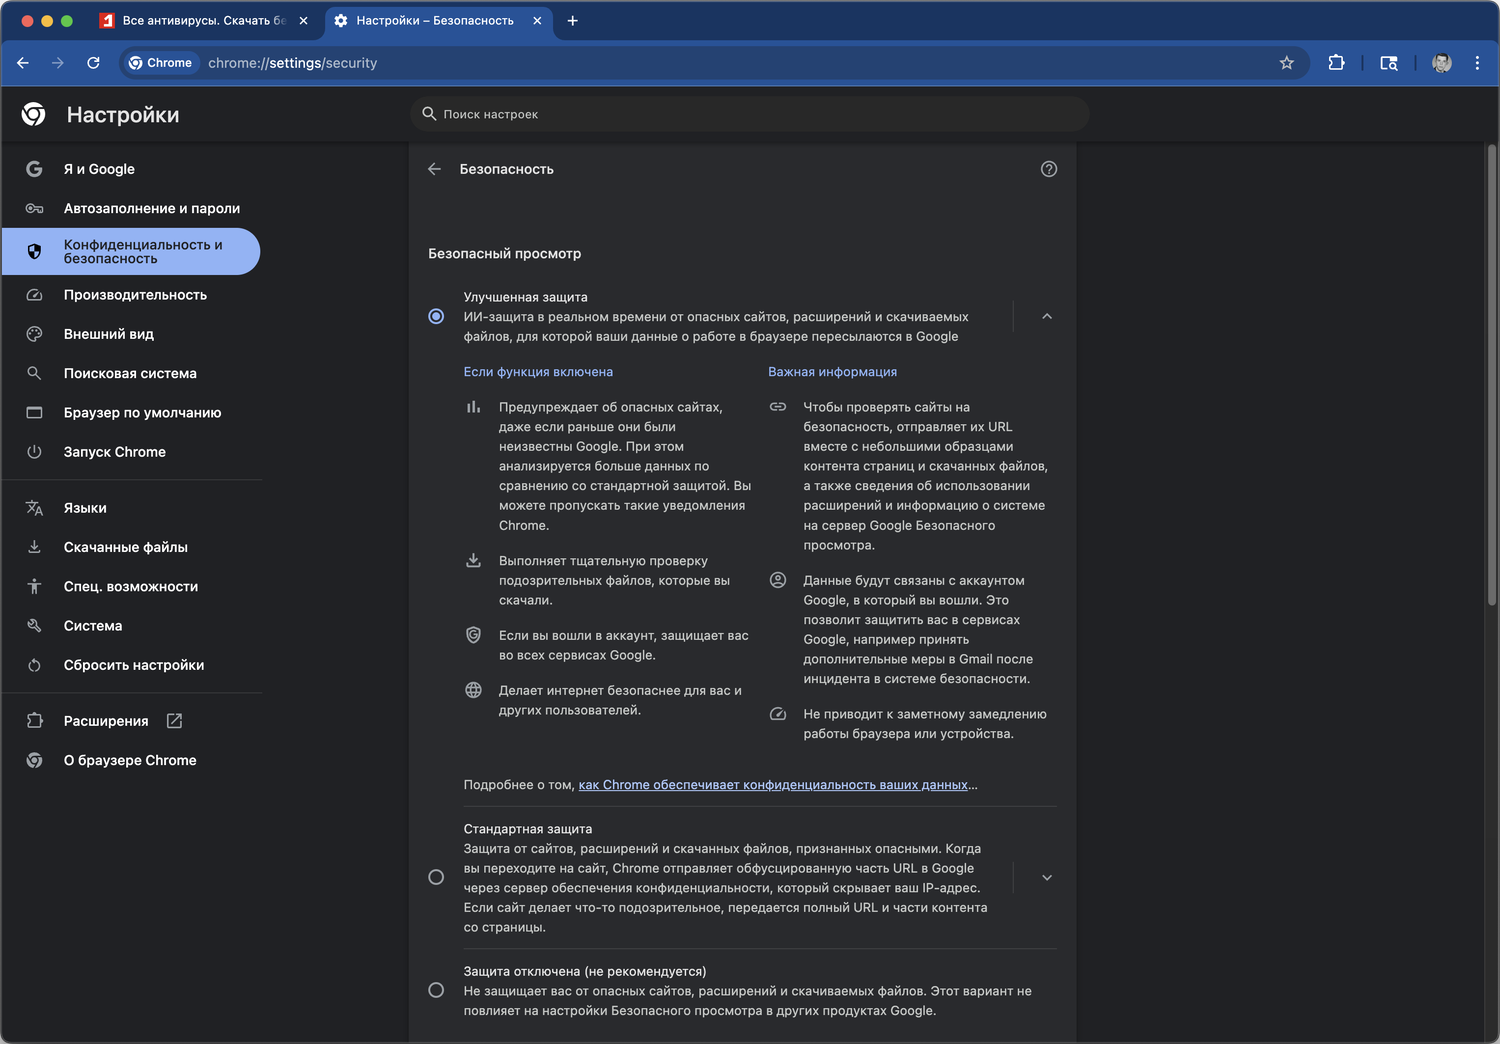This screenshot has width=1500, height=1044.
Task: Select the Улучшенная защита radio button
Action: click(x=436, y=316)
